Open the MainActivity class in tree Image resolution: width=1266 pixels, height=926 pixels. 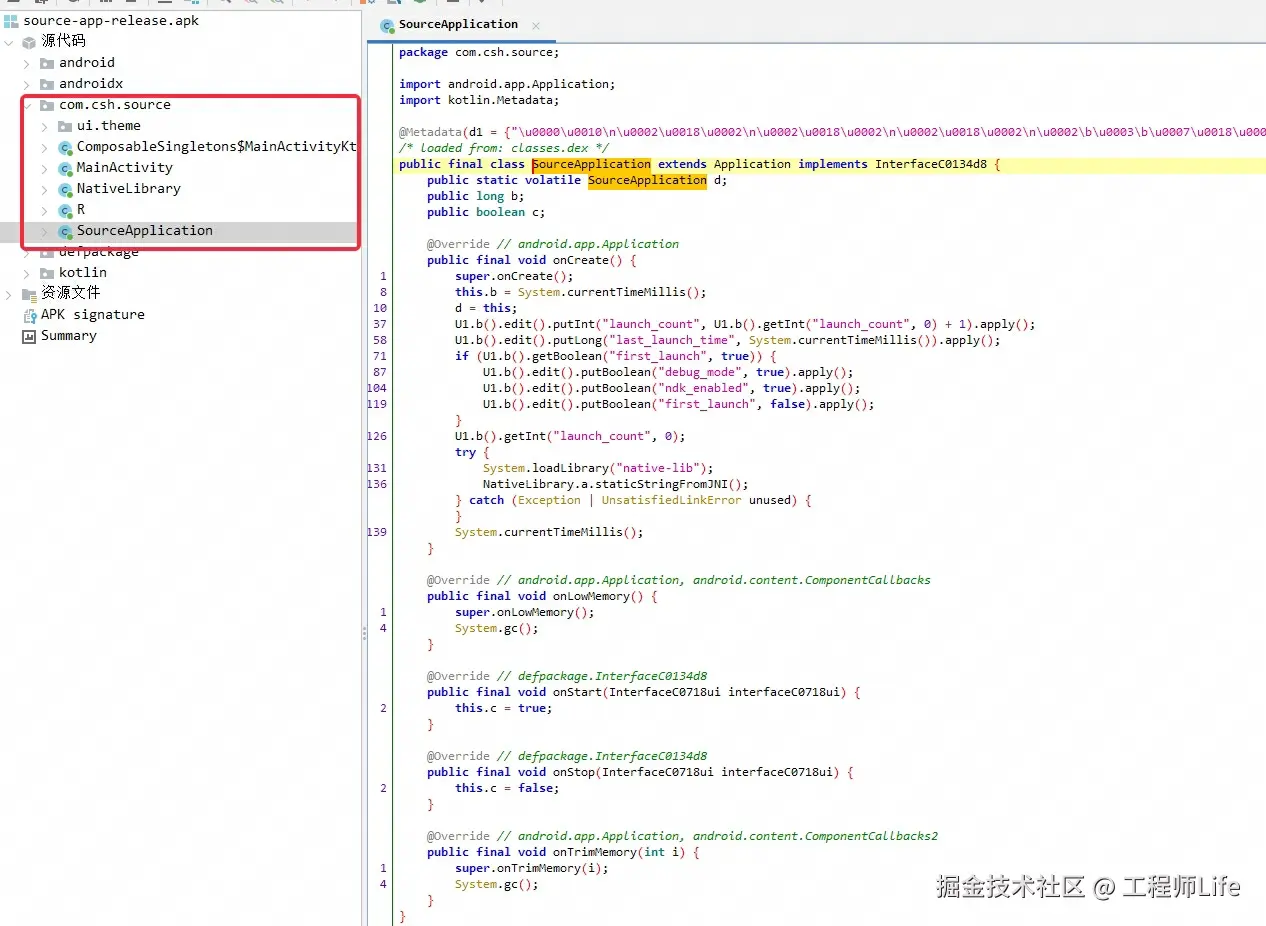coord(125,168)
